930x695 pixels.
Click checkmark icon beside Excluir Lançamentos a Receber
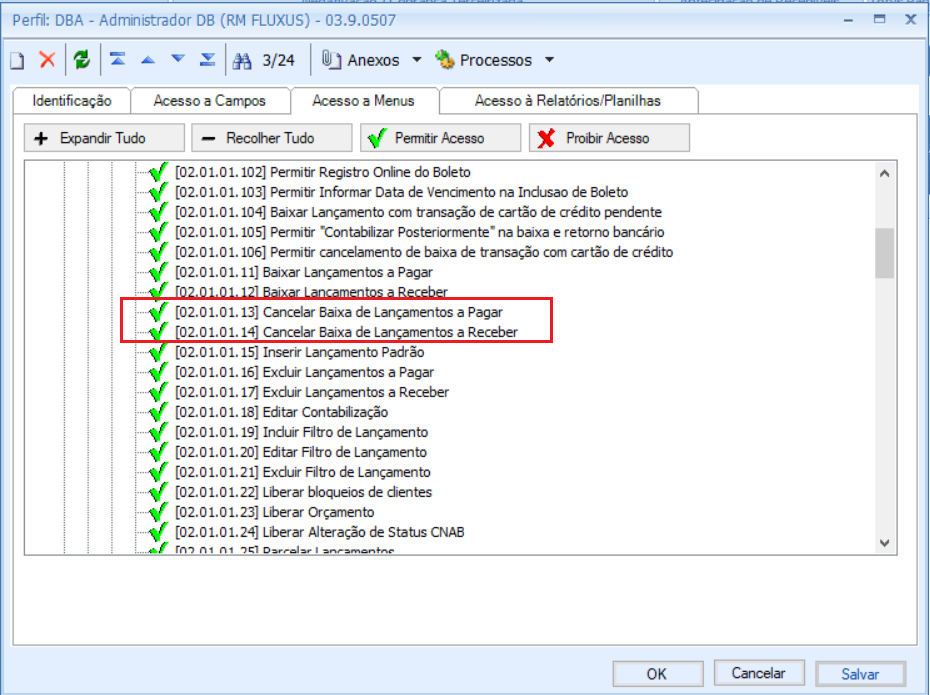point(158,393)
